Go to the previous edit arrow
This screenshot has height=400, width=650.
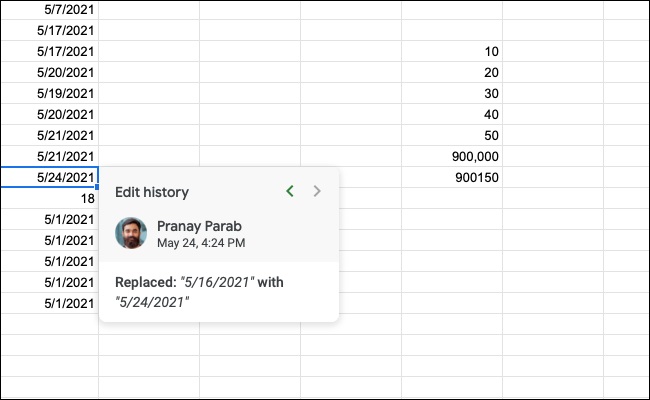(x=290, y=191)
